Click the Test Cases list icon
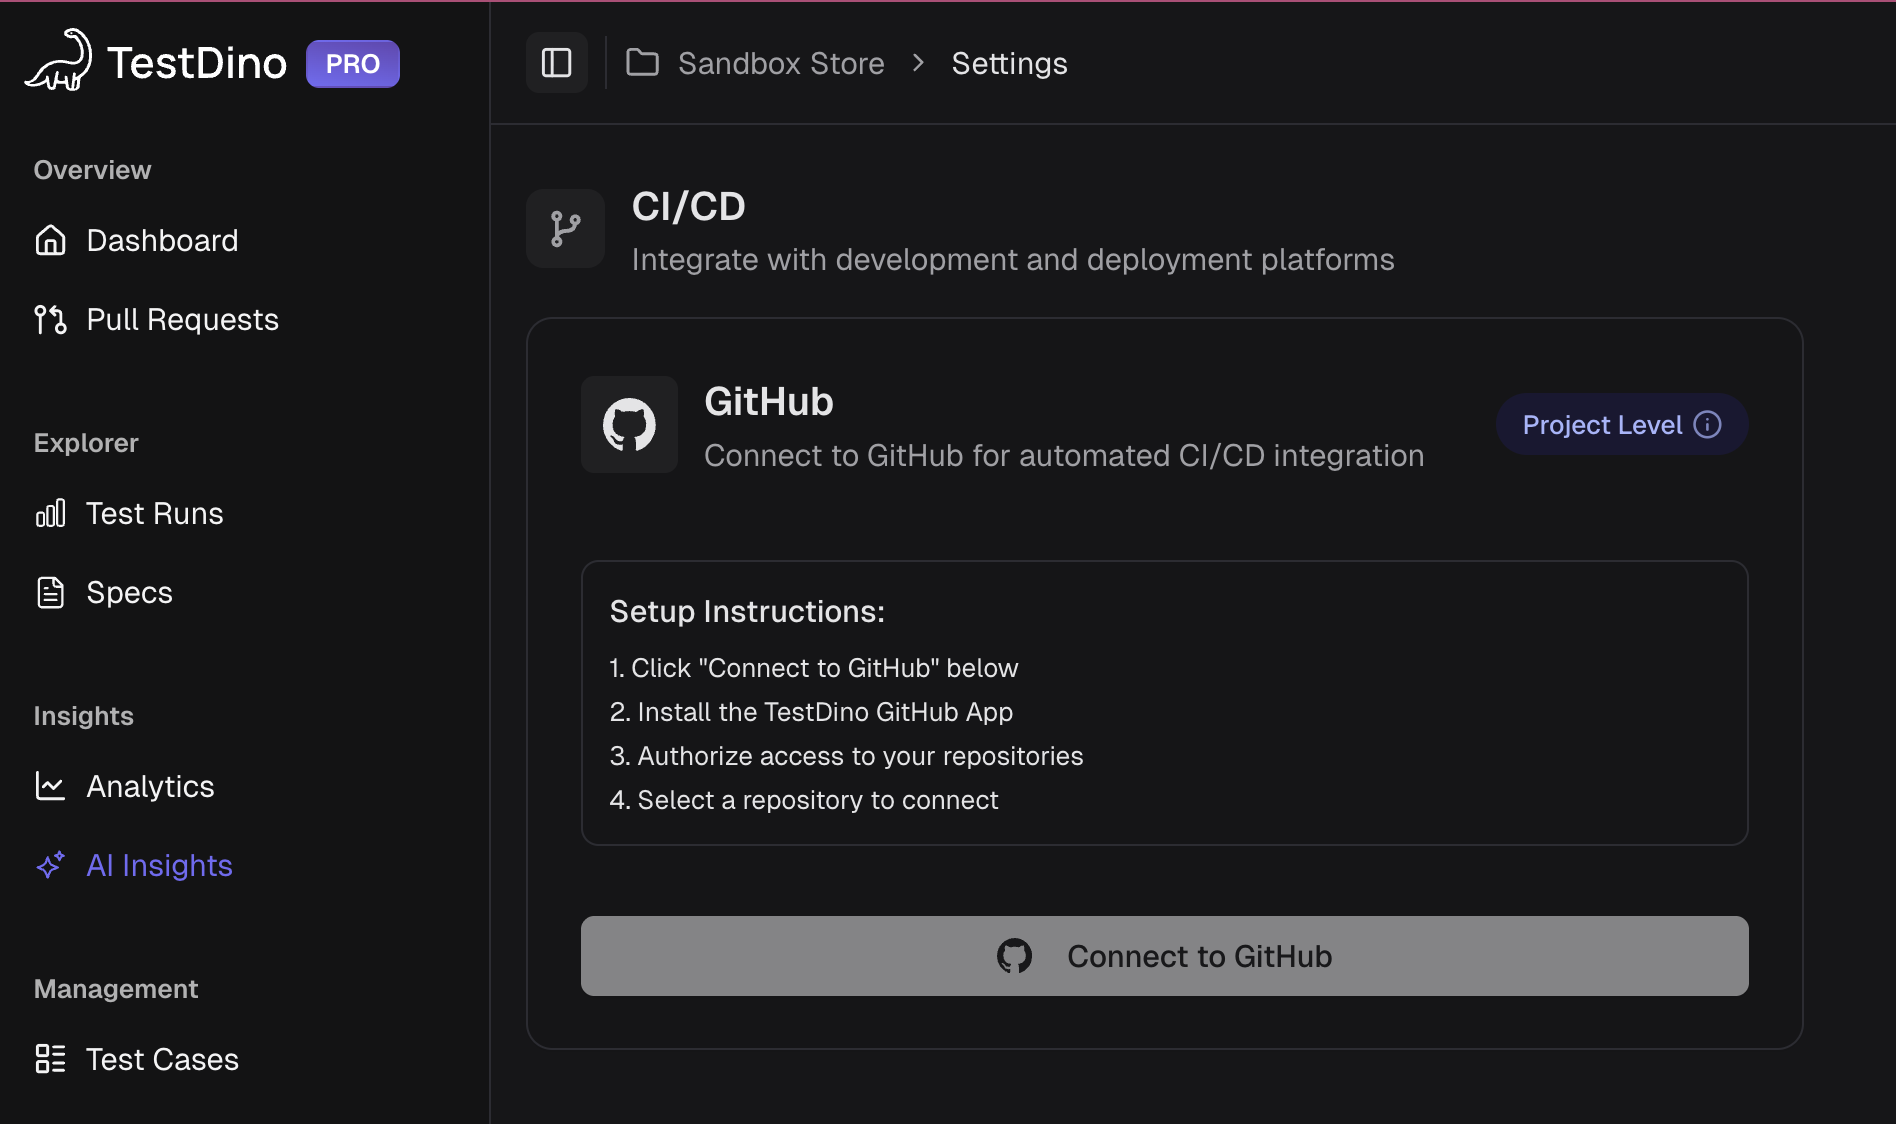 point(50,1059)
